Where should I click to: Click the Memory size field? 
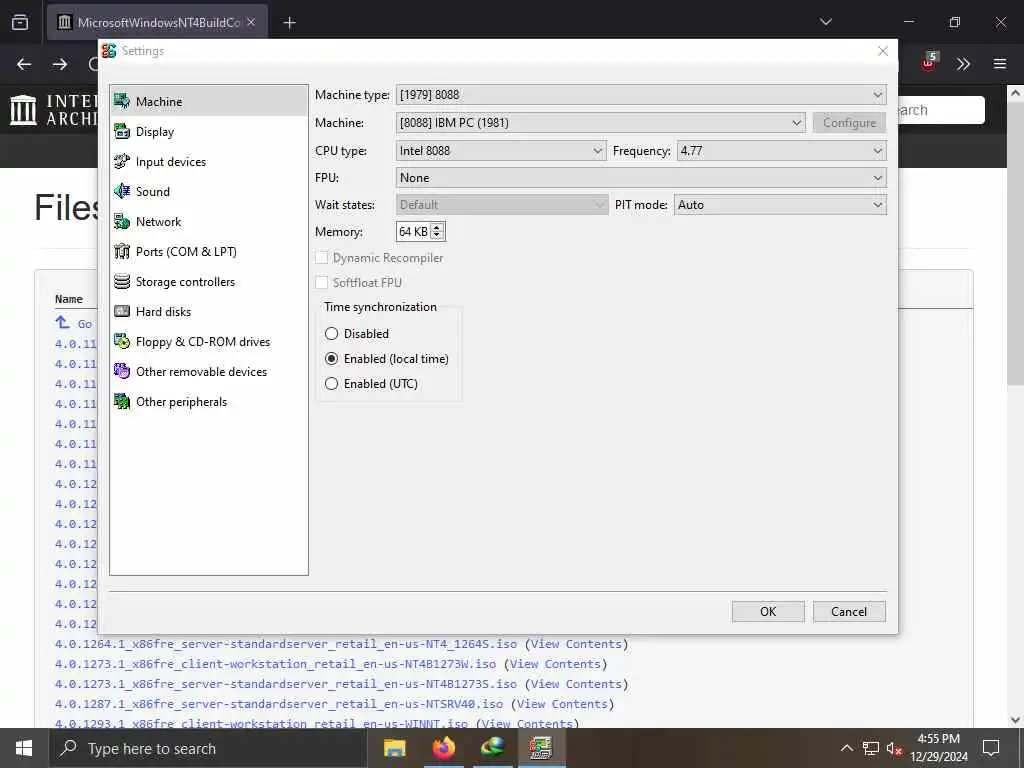pyautogui.click(x=413, y=232)
